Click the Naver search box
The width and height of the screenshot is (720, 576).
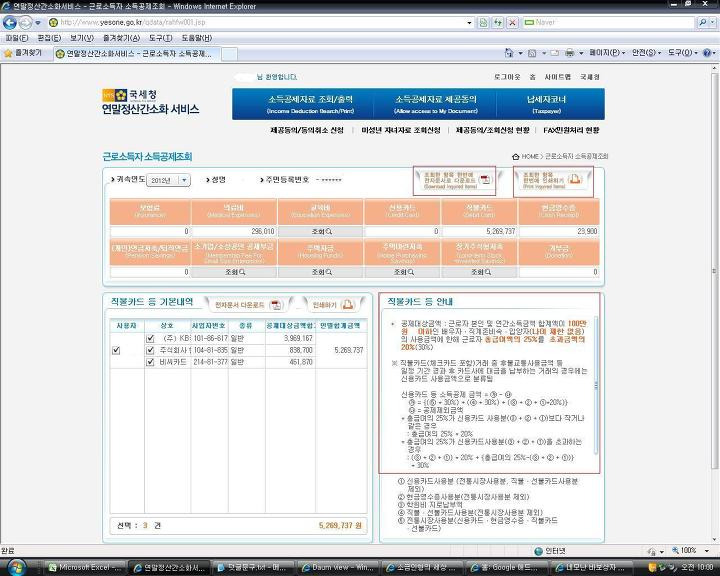pyautogui.click(x=608, y=22)
